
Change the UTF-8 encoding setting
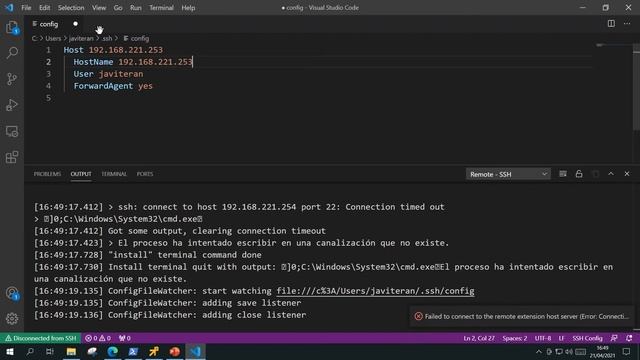[542, 338]
